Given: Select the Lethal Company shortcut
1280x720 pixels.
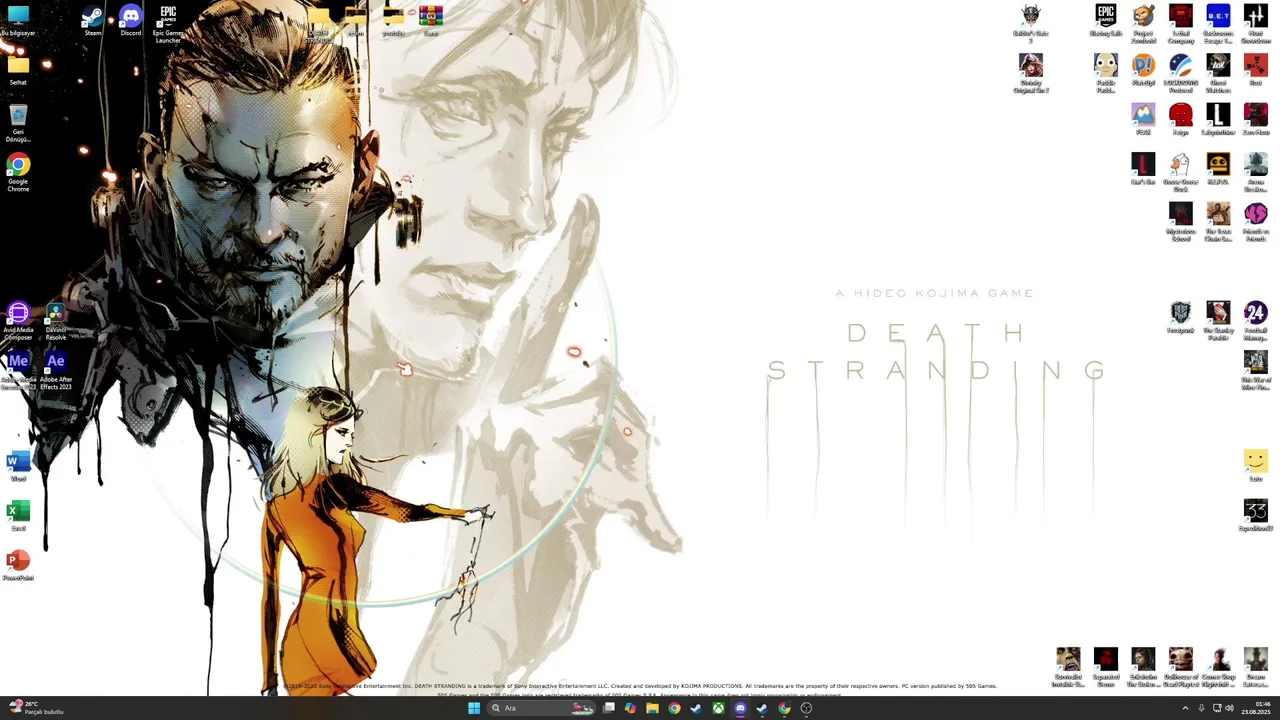Looking at the screenshot, I should pos(1181,24).
